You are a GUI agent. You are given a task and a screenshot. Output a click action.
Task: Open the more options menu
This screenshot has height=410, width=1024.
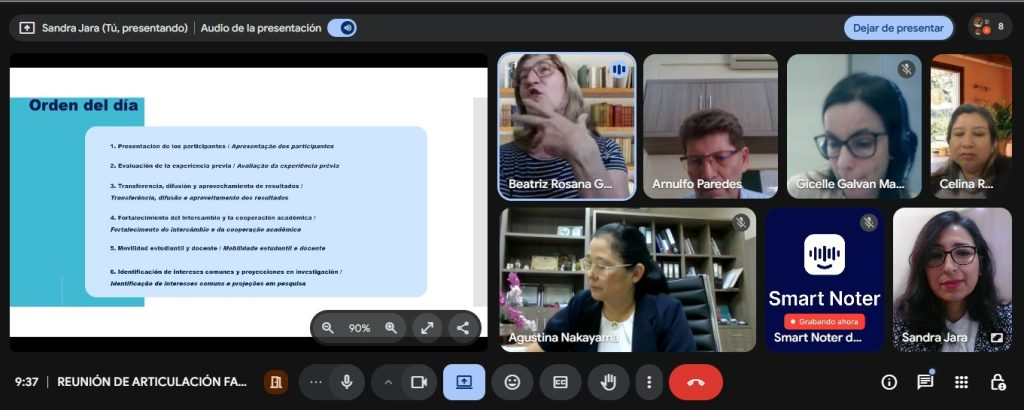point(649,382)
